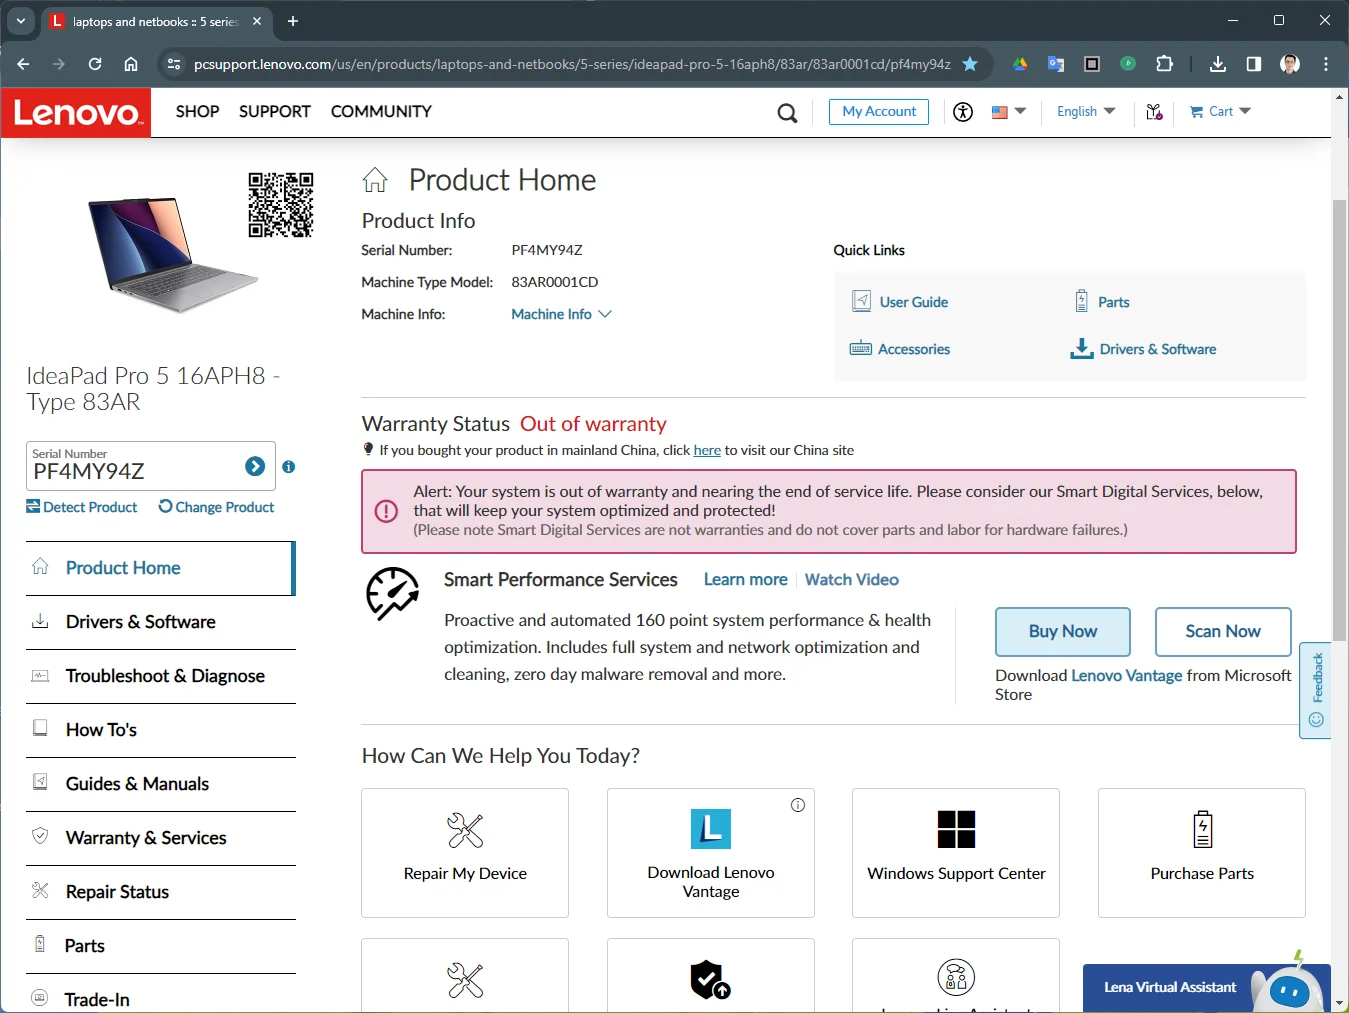The height and width of the screenshot is (1013, 1349).
Task: Check Repair Status in sidebar
Action: [160, 892]
